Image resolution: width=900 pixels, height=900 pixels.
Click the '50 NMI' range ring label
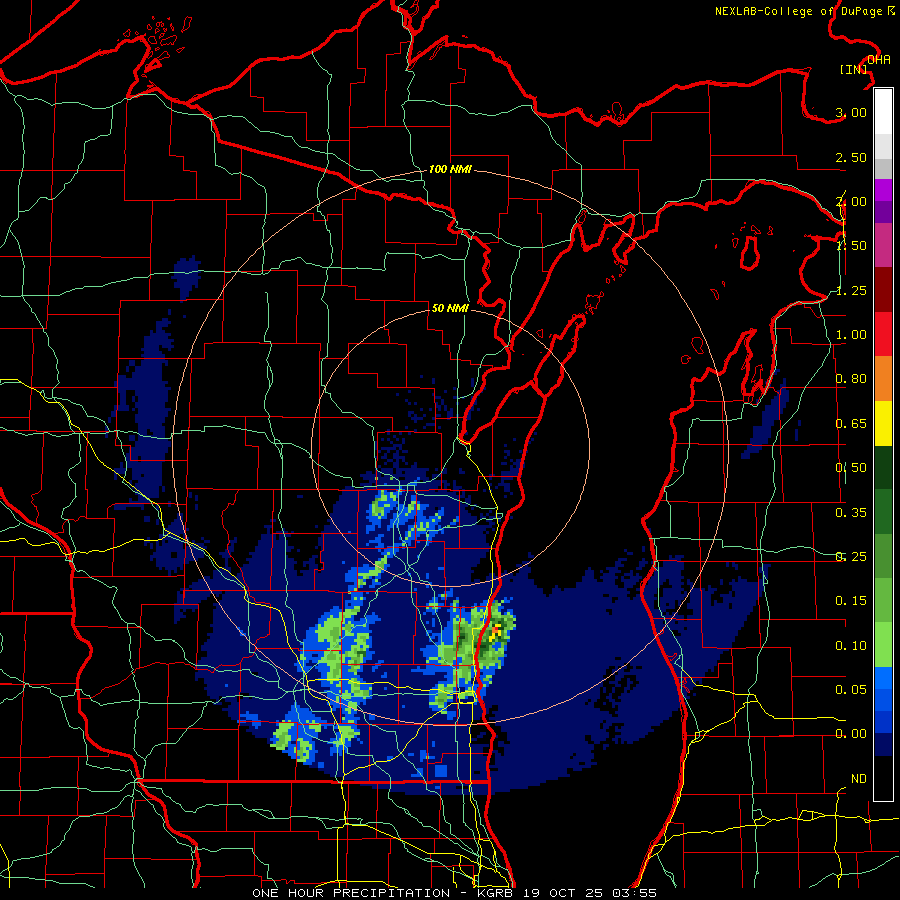point(450,308)
